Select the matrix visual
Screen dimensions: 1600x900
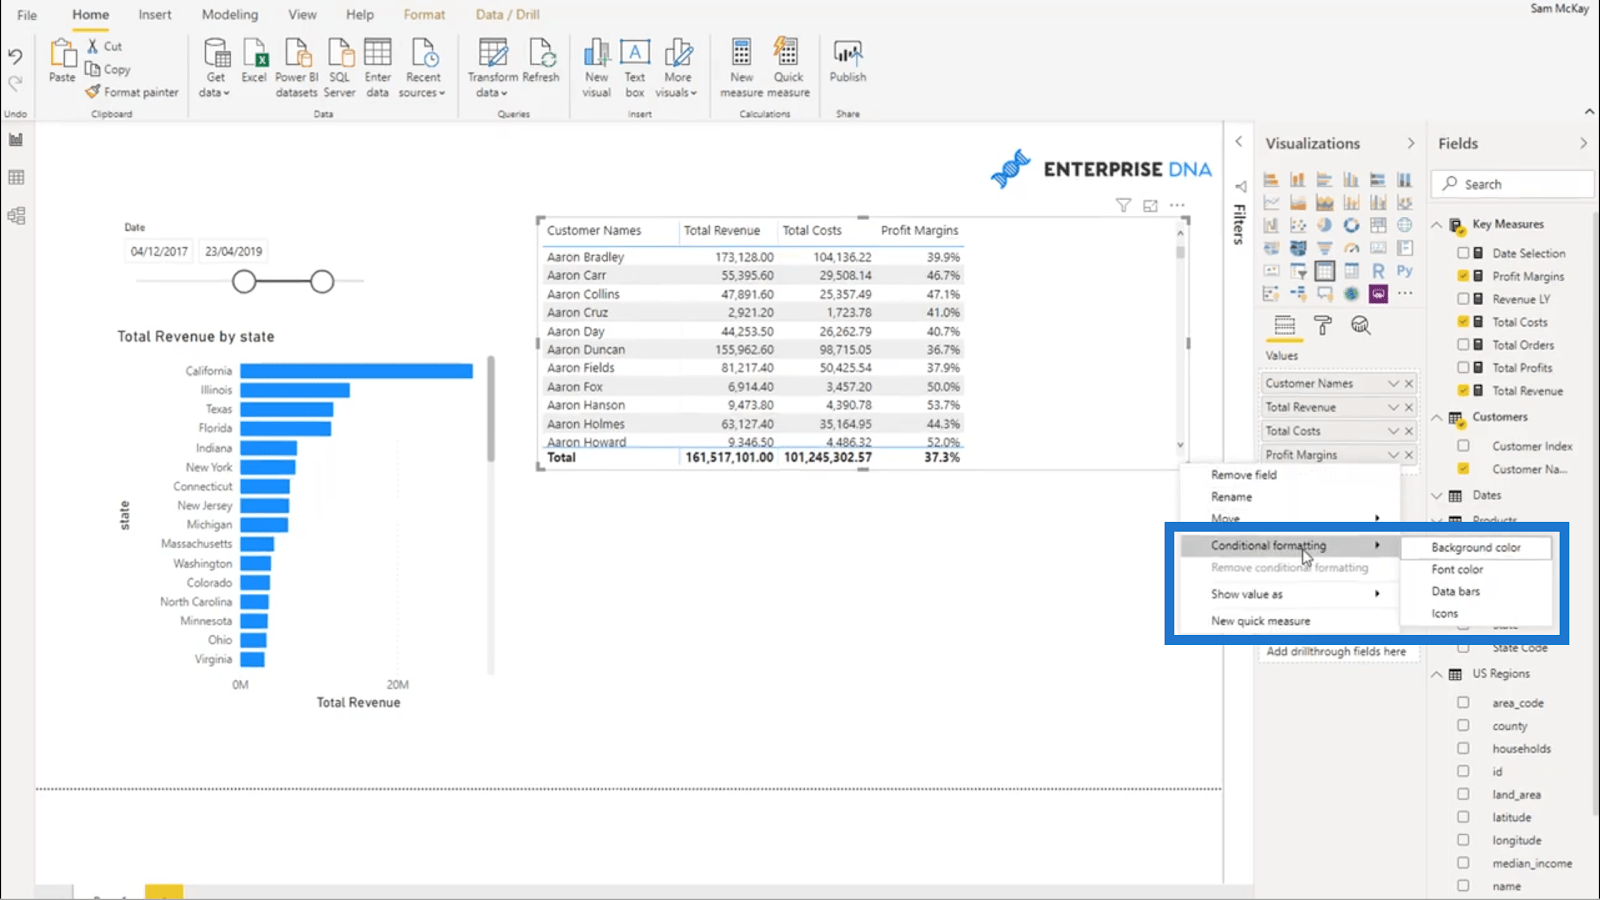(x=1351, y=270)
